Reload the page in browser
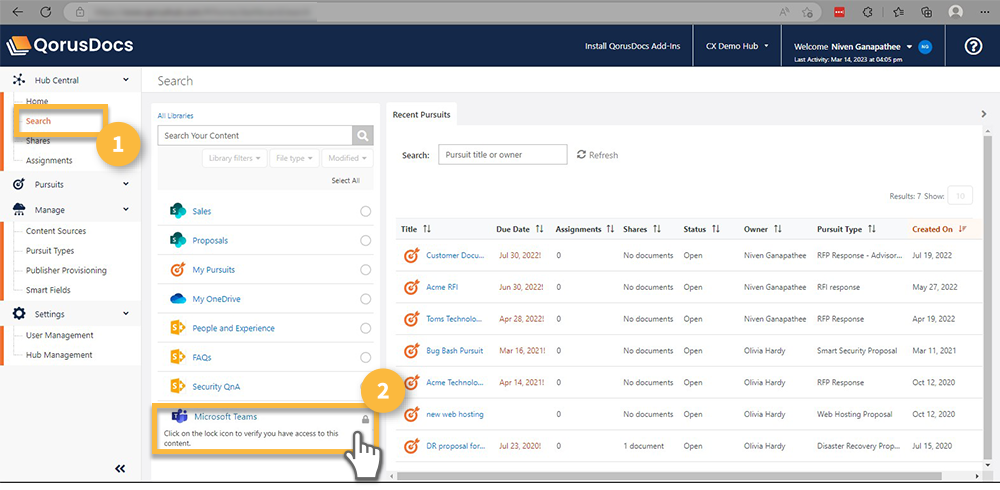 [45, 11]
